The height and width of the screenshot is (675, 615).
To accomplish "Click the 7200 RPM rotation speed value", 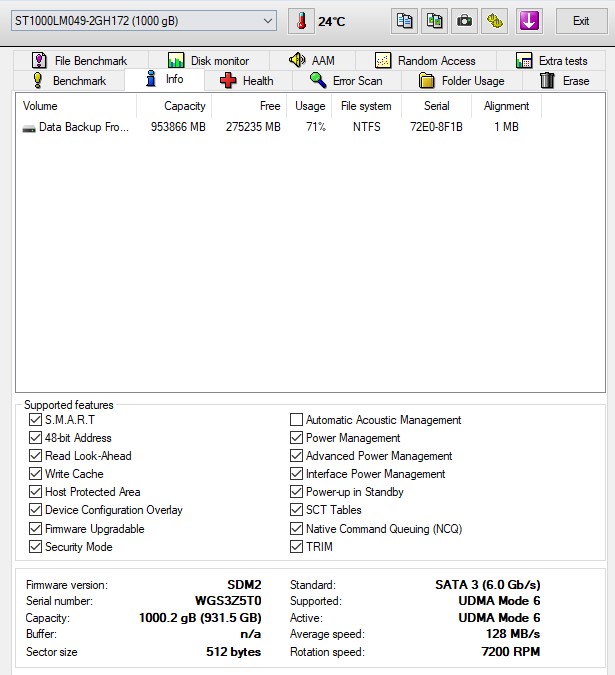I will (x=510, y=651).
